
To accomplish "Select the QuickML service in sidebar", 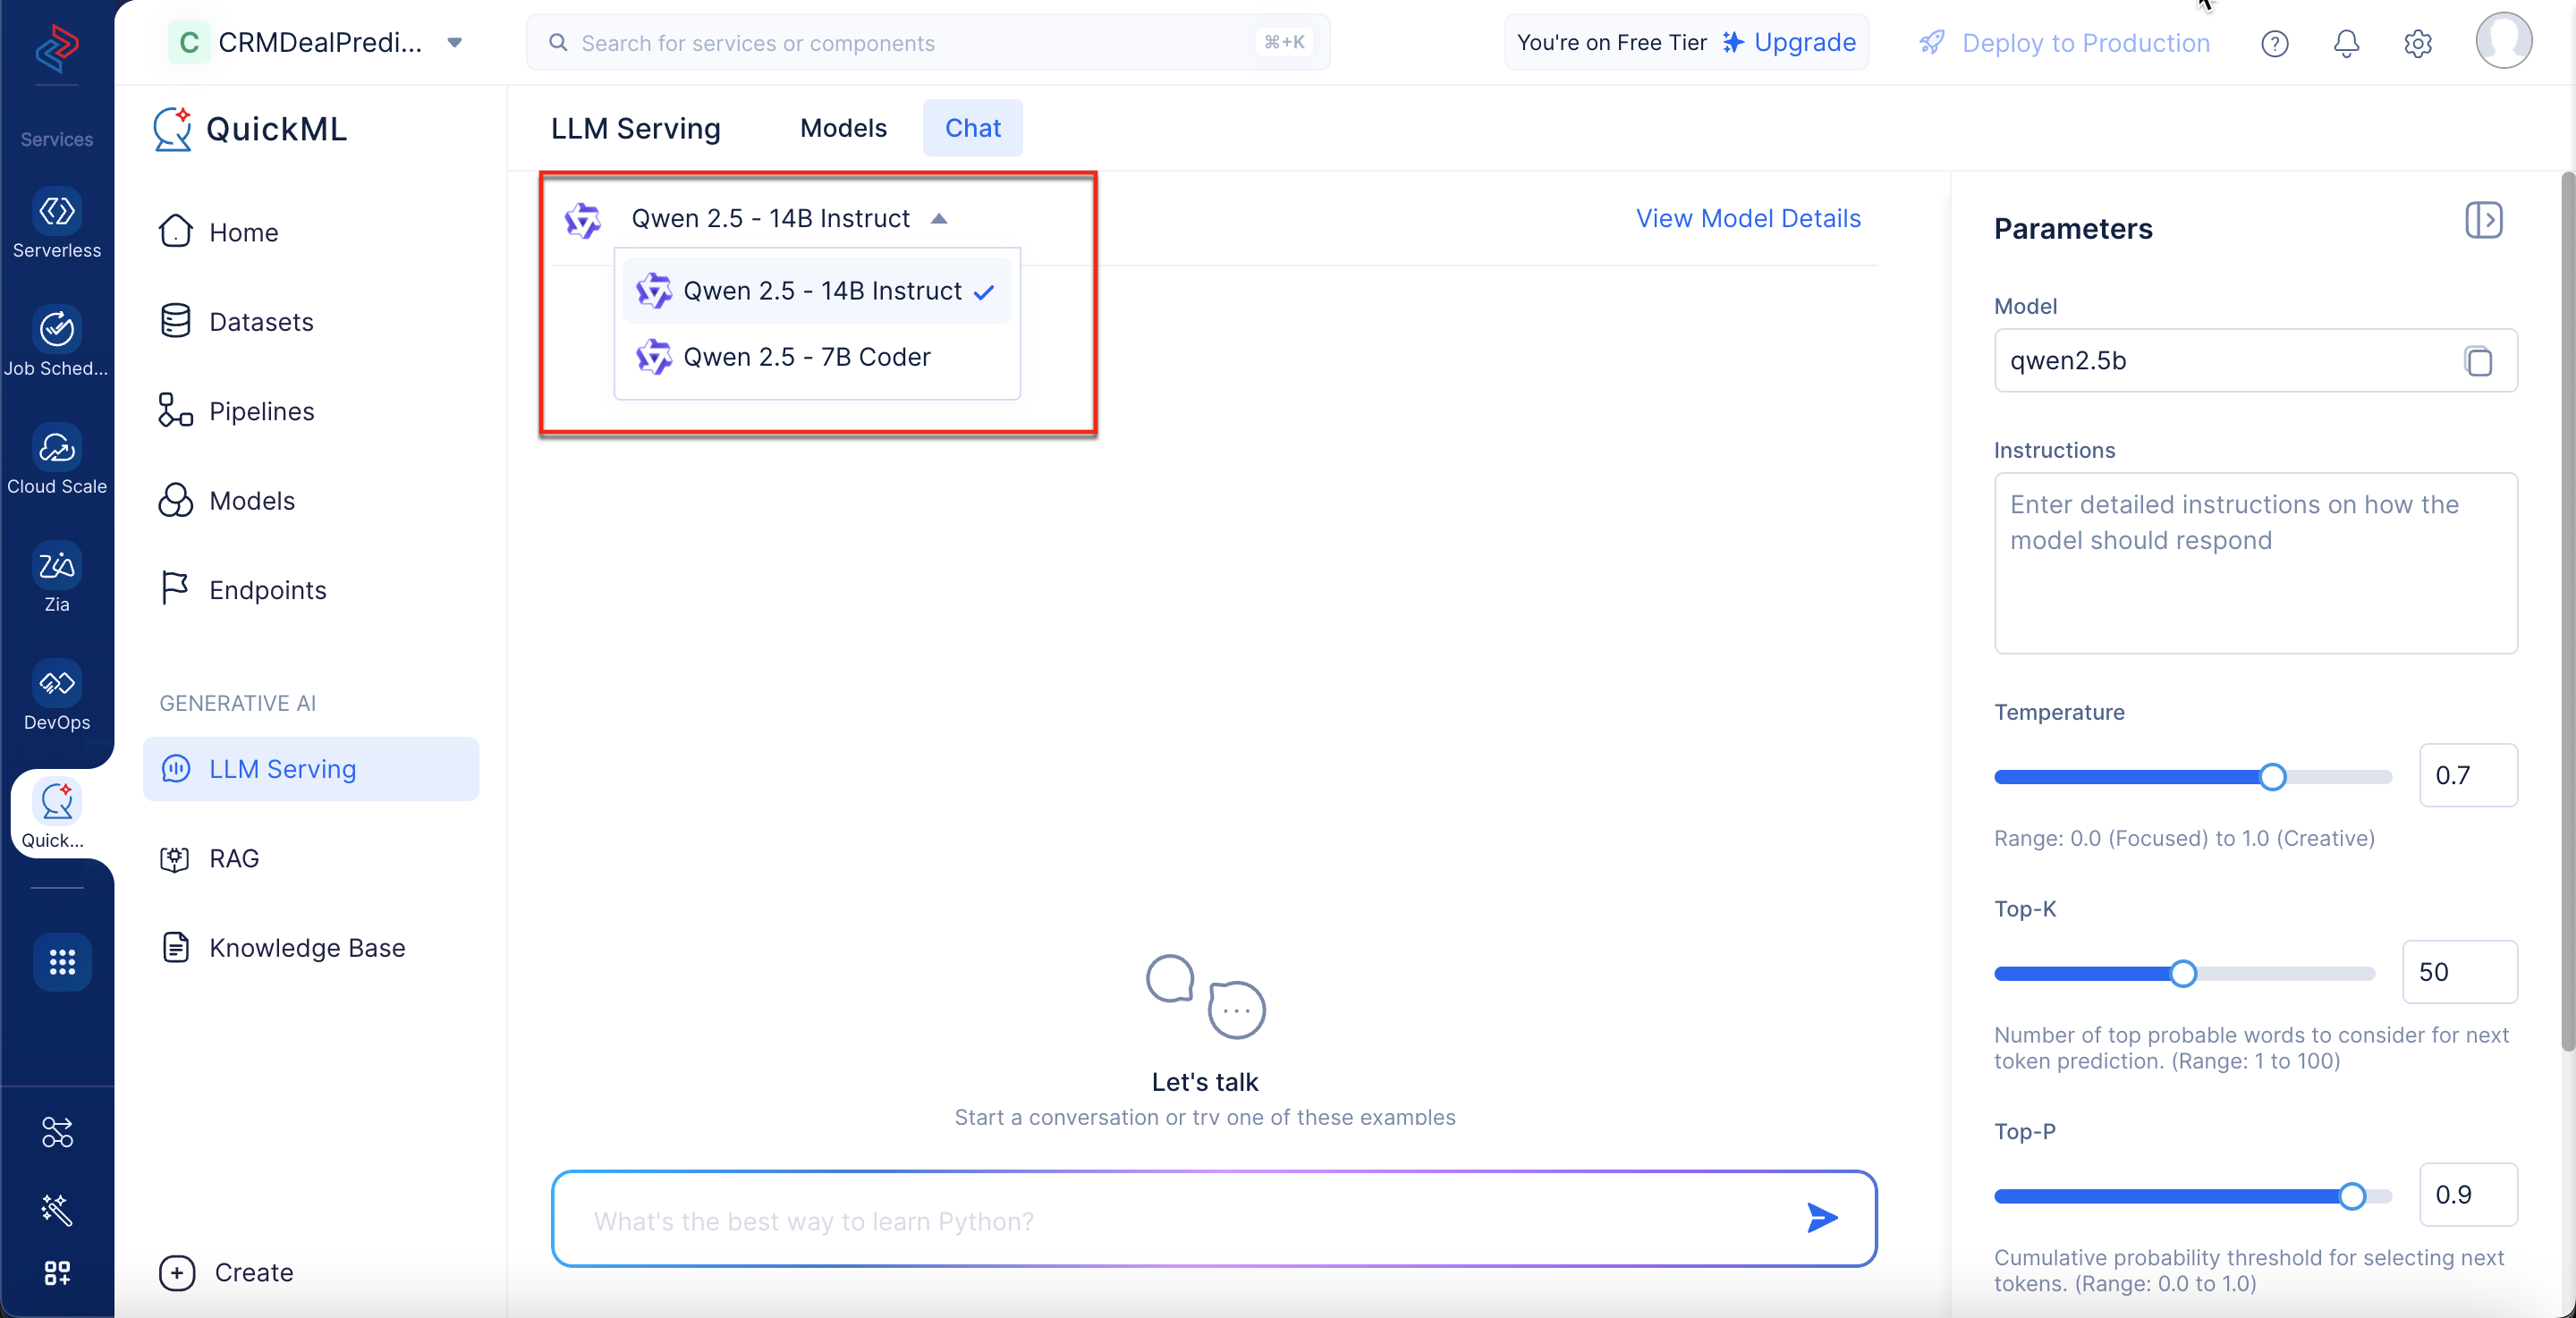I will pos(57,815).
